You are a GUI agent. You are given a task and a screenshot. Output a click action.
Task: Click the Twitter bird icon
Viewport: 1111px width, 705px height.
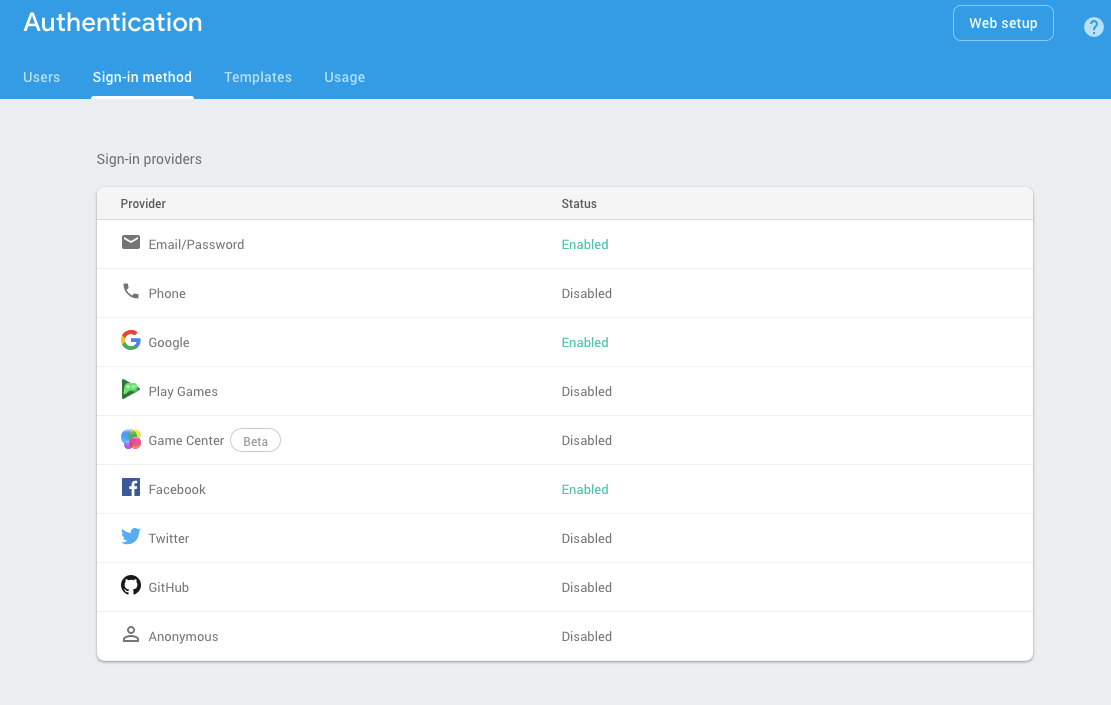tap(130, 536)
